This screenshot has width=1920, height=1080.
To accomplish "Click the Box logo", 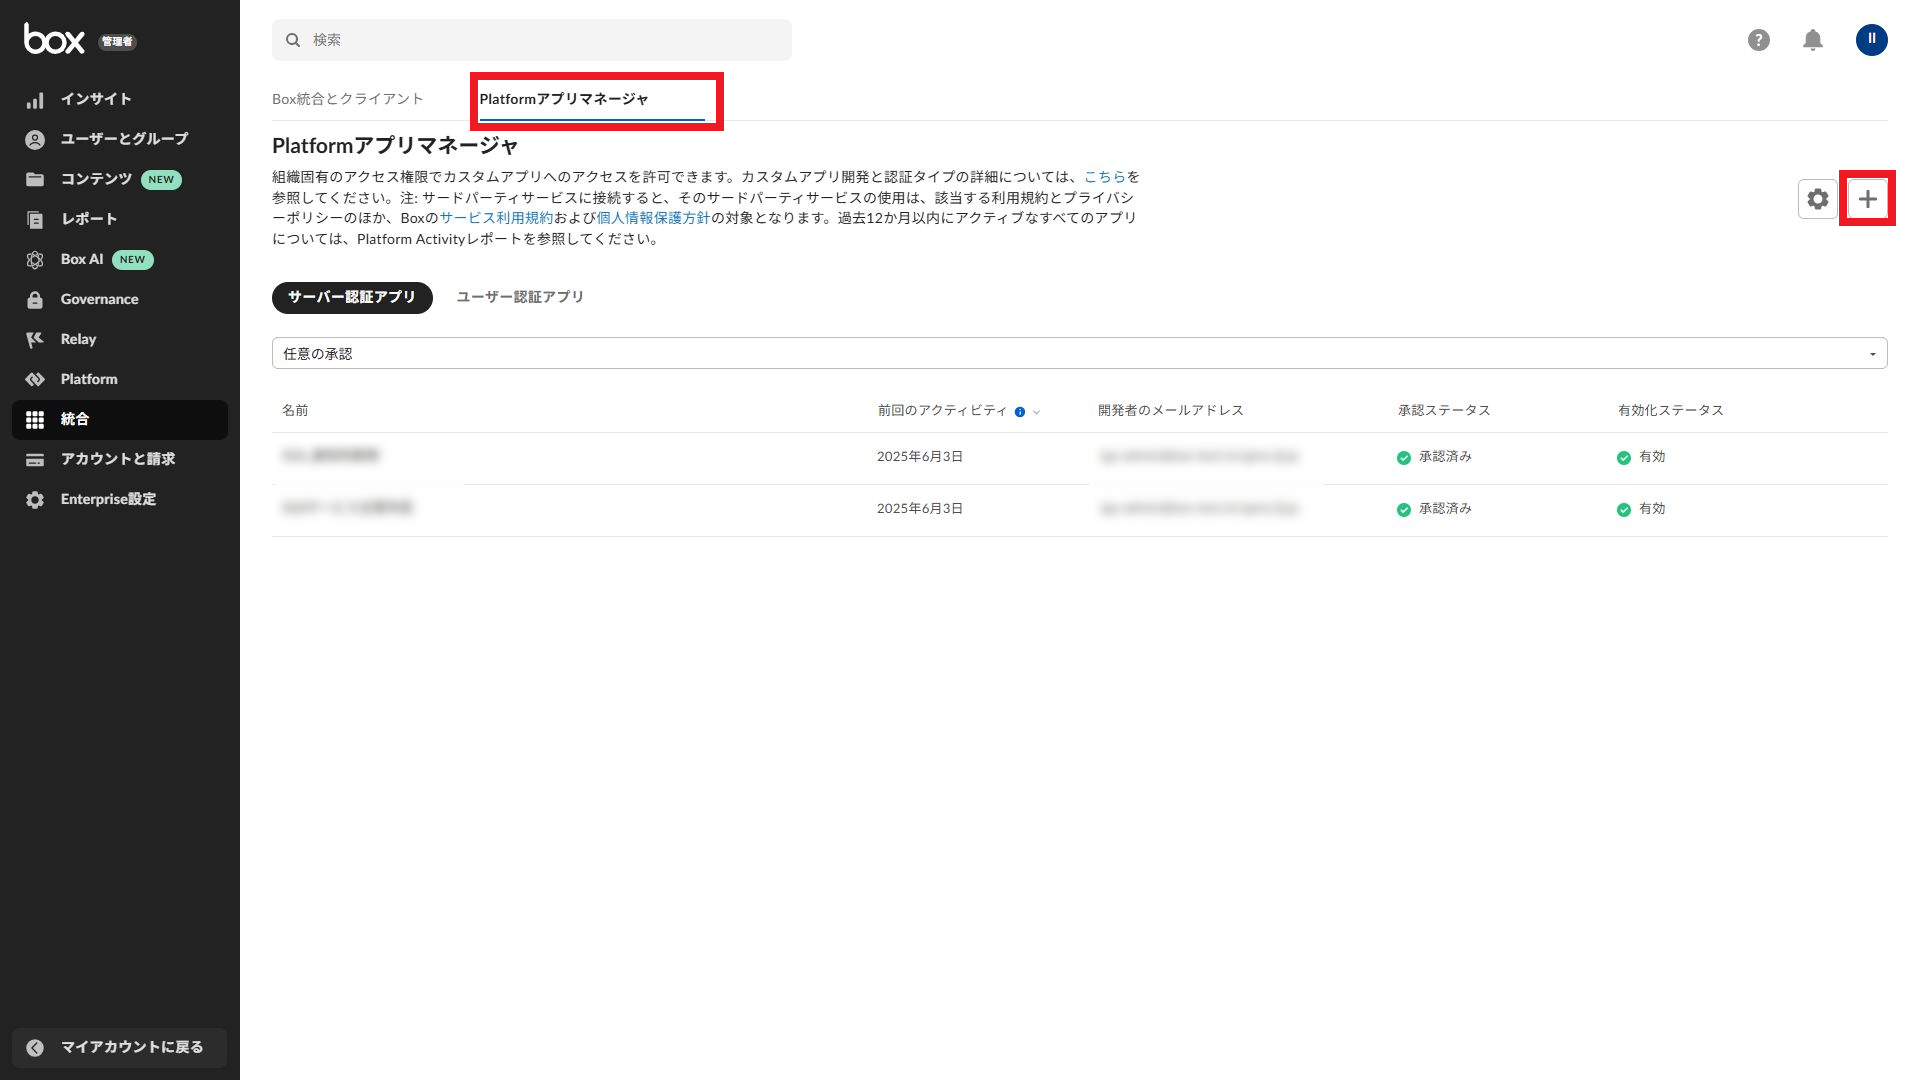I will (x=54, y=39).
